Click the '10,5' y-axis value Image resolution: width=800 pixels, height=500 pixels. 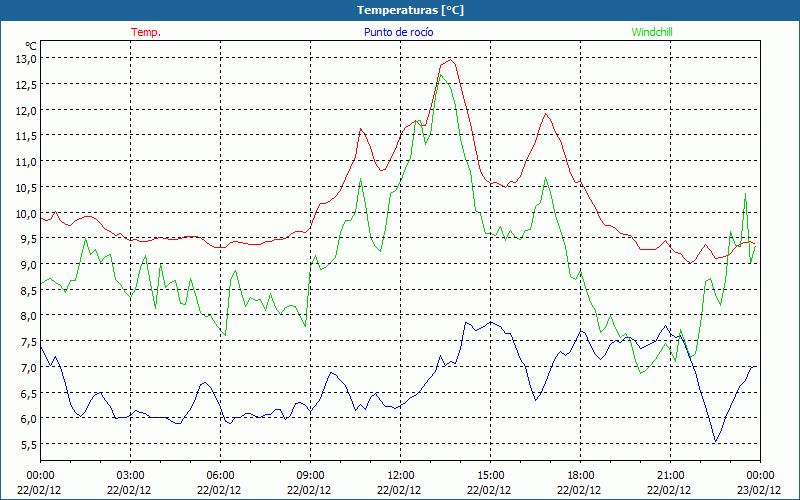(27, 187)
